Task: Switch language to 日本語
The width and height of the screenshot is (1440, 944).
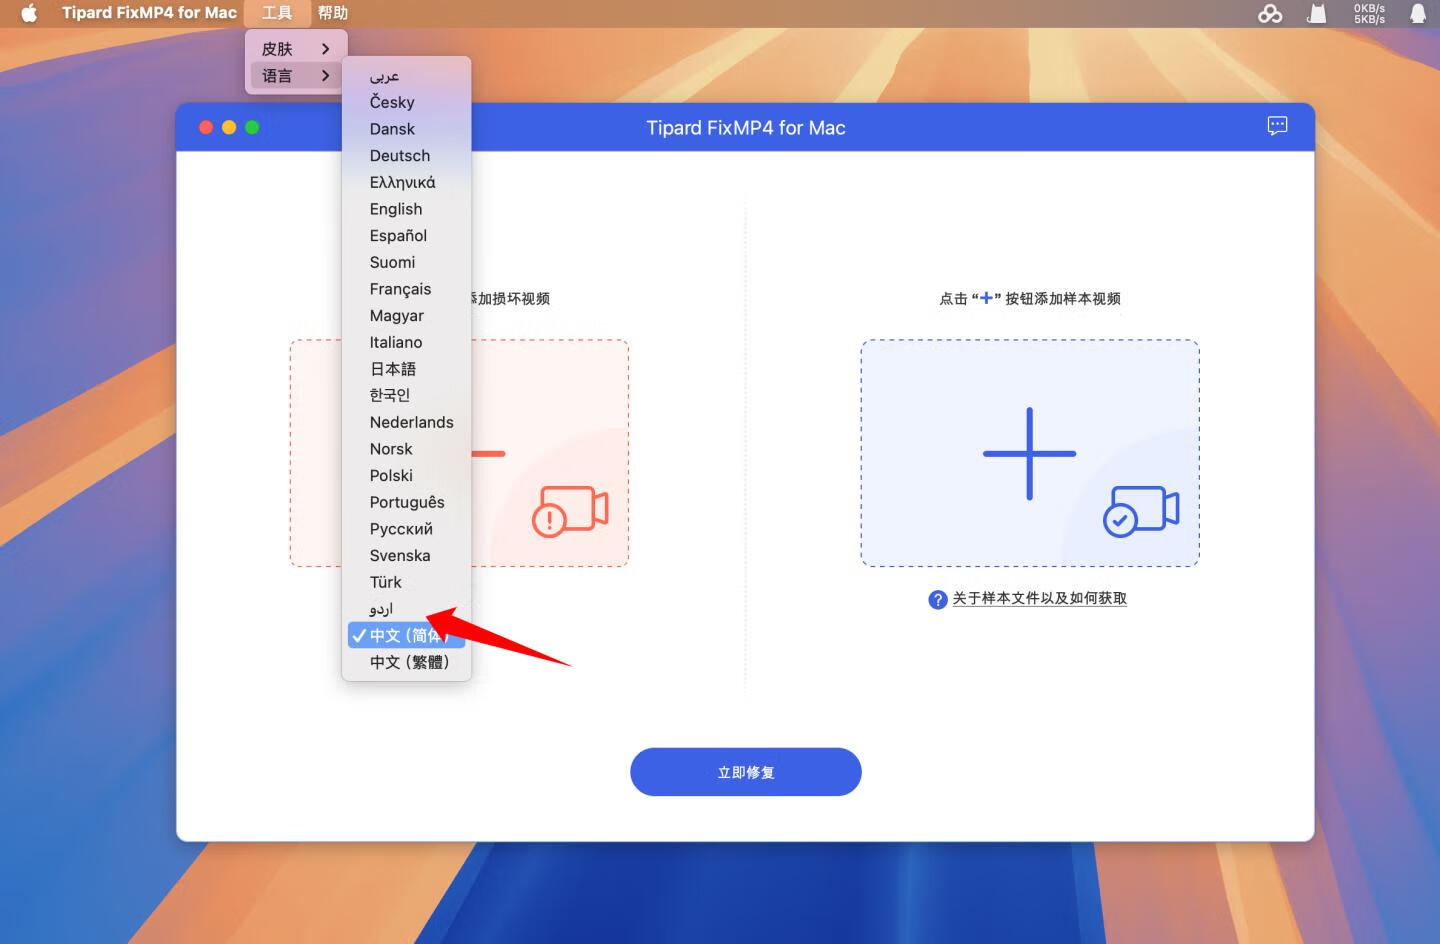Action: 406,369
